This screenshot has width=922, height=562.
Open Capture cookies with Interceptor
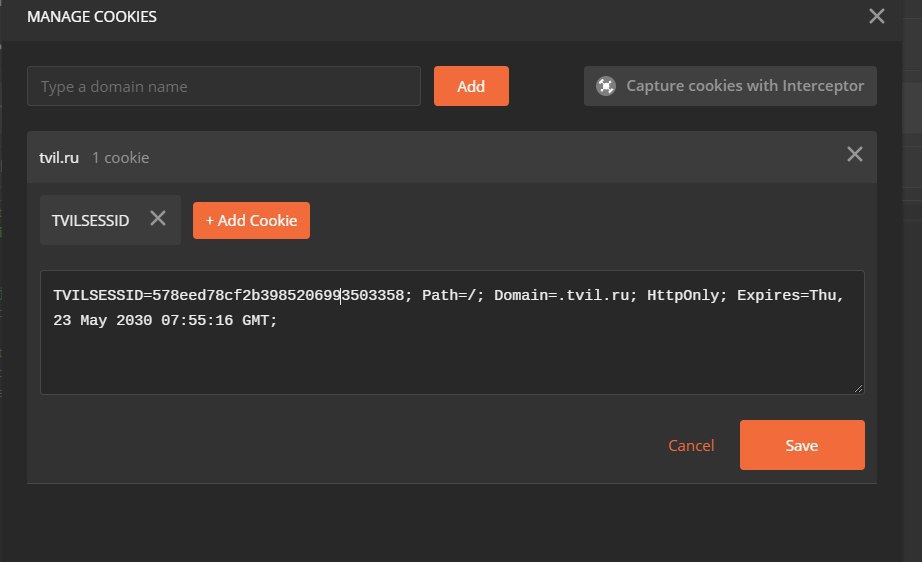pyautogui.click(x=730, y=86)
